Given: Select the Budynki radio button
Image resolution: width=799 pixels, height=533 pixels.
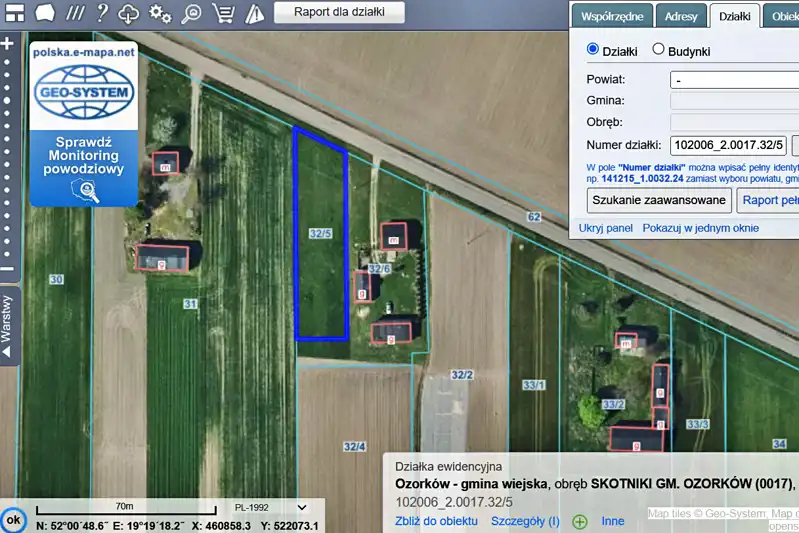Looking at the screenshot, I should tap(659, 49).
